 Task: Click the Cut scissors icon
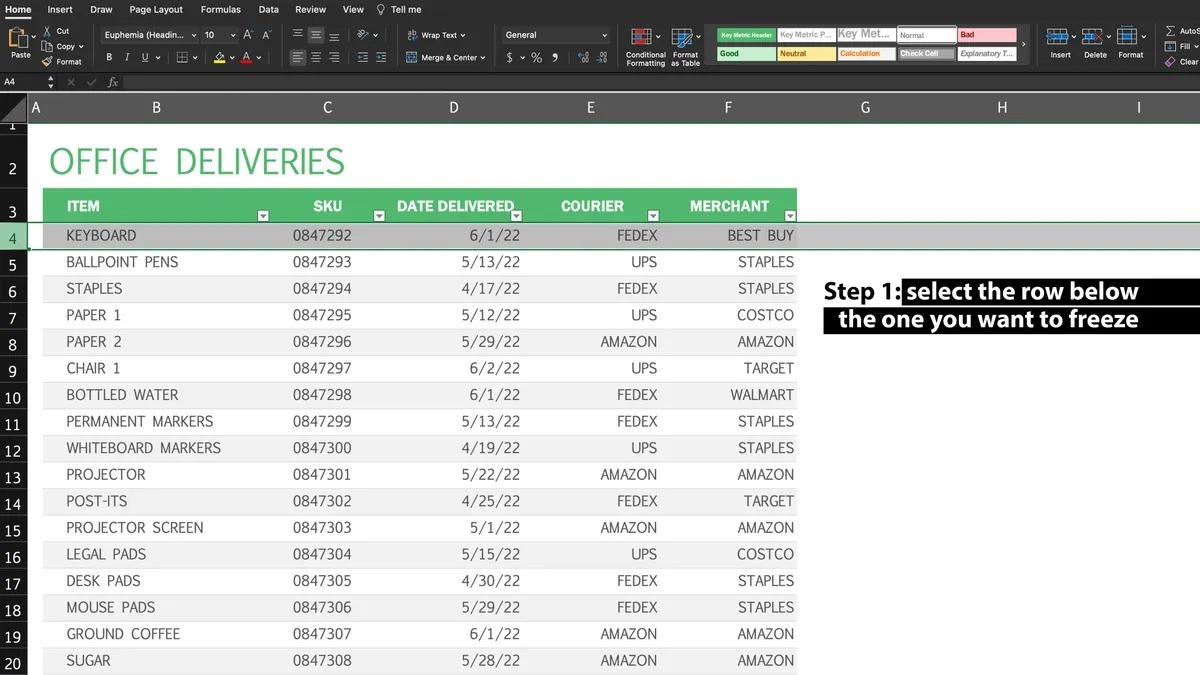pos(47,32)
